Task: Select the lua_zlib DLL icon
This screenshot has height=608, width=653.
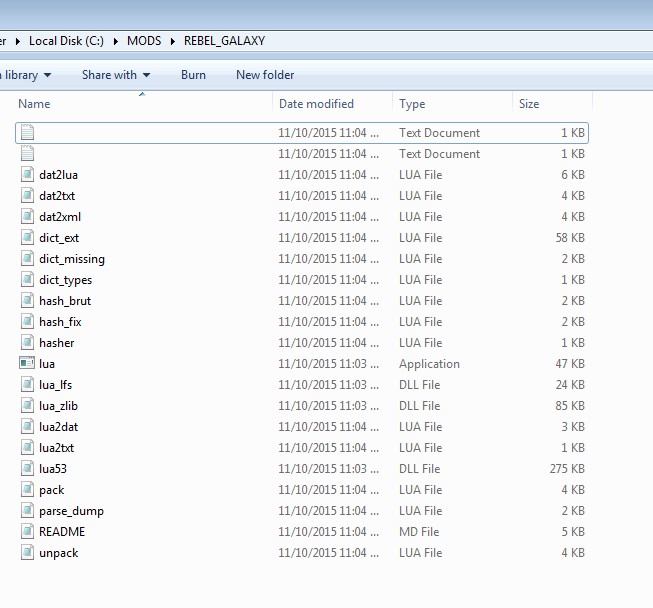Action: pos(27,405)
